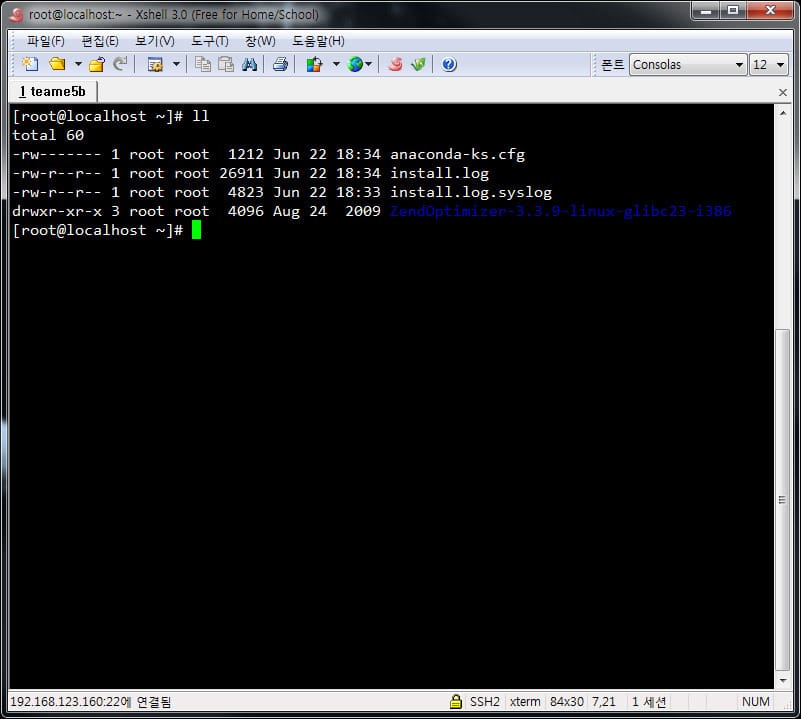Click the New session icon
This screenshot has width=801, height=719.
pos(30,64)
